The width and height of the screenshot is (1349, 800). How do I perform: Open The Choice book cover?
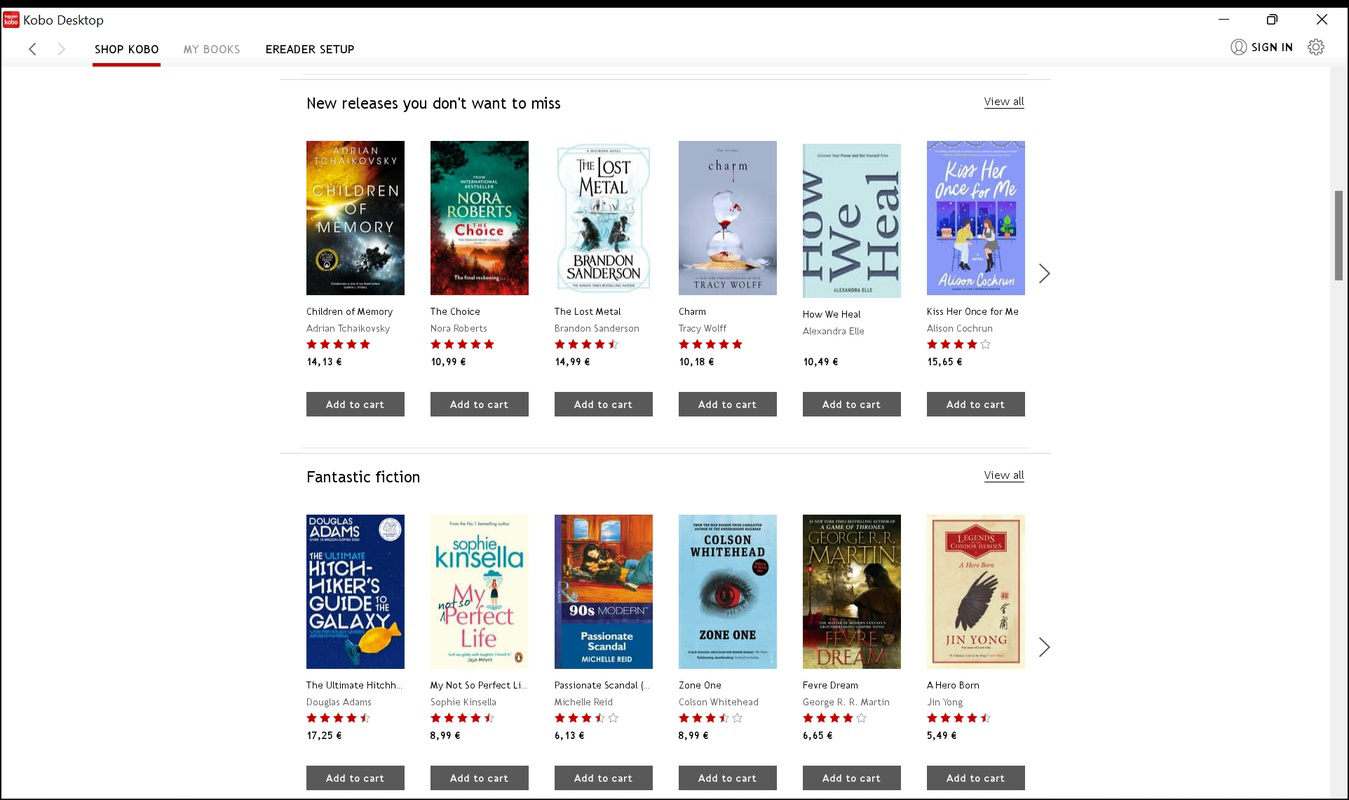point(479,218)
